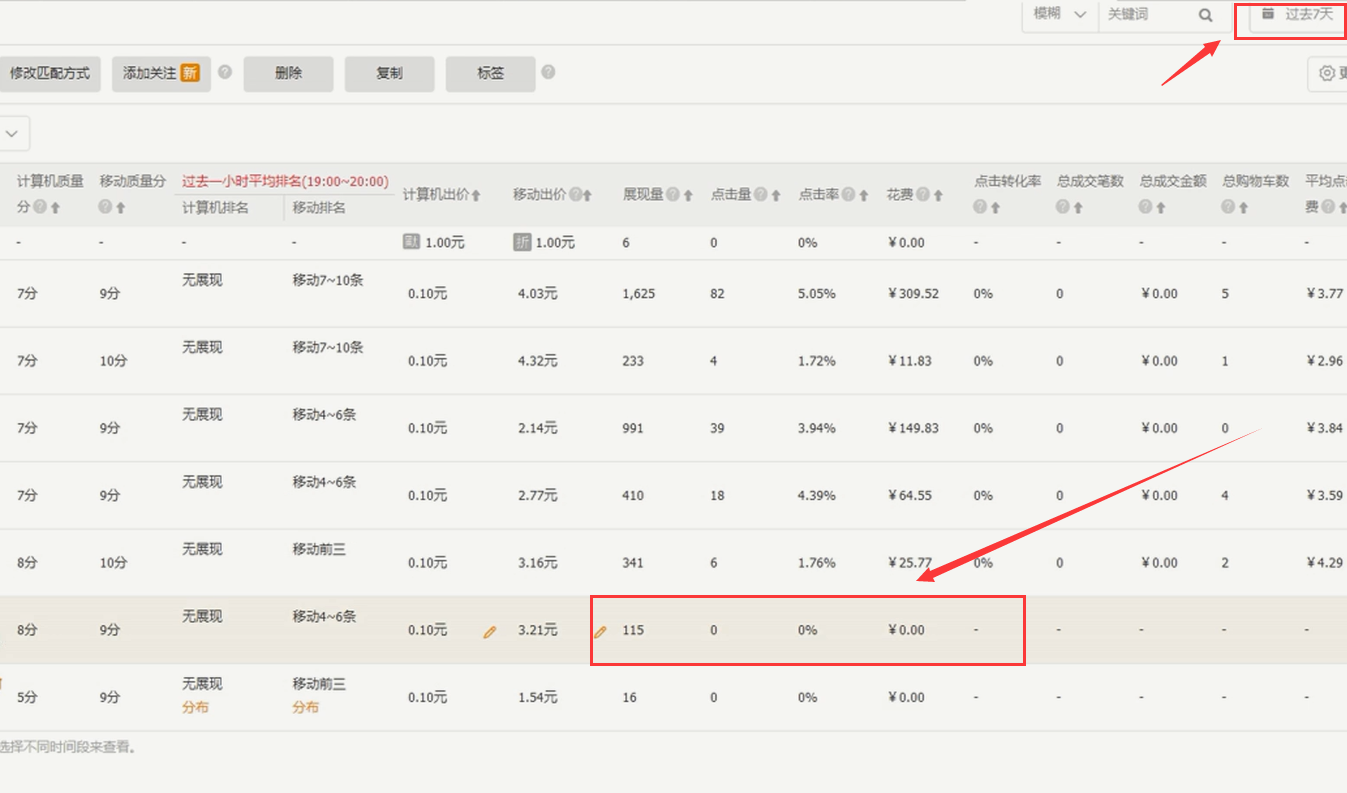Click pencil icon to edit 3.21元 mobile bid
The height and width of the screenshot is (793, 1347).
(x=600, y=632)
